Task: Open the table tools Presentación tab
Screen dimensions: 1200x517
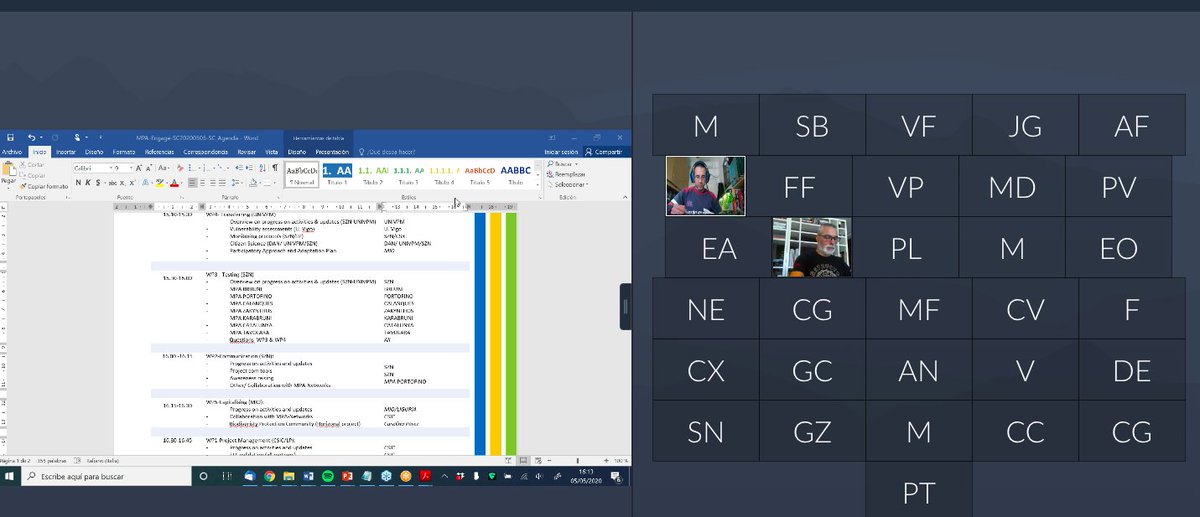Action: click(331, 152)
